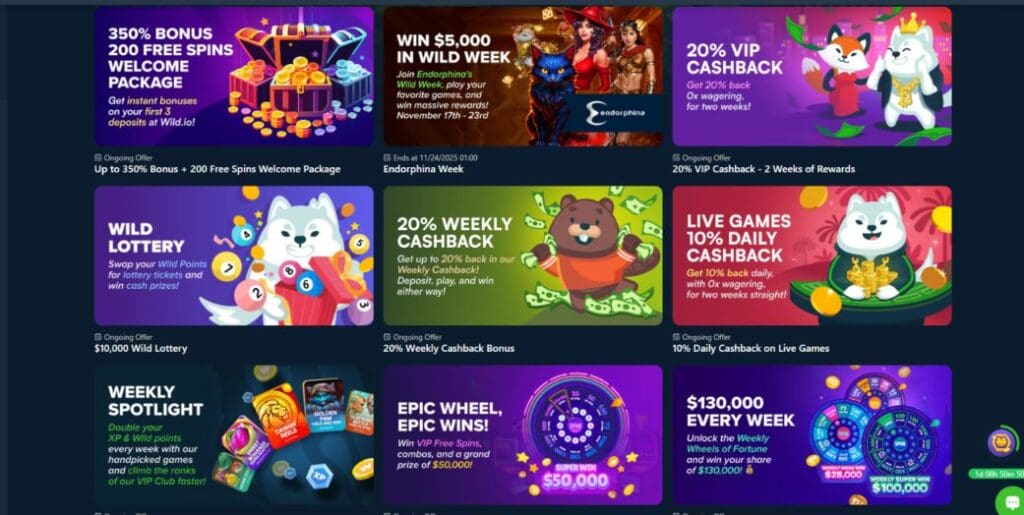Open the Win $5,000 in Wild Week banner
The height and width of the screenshot is (515, 1024).
pyautogui.click(x=522, y=76)
